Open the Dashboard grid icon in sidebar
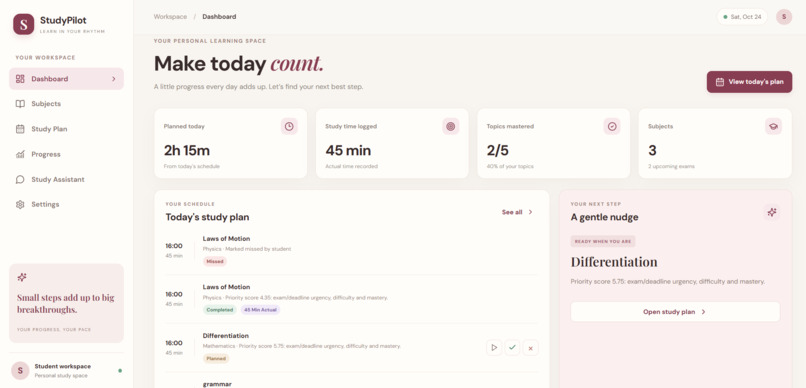Screen dimensions: 806x388 pyautogui.click(x=20, y=79)
